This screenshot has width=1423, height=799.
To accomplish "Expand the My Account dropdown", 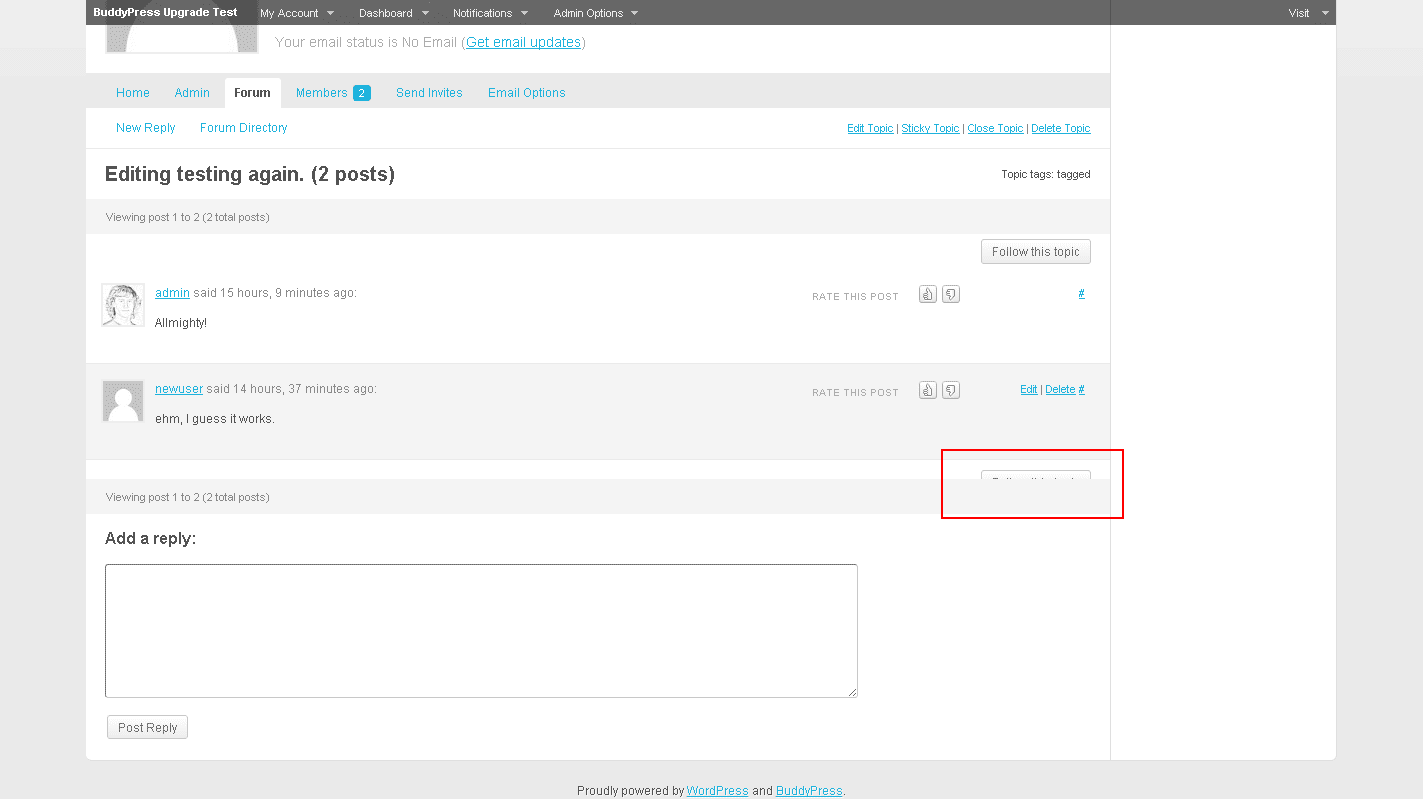I will click(297, 13).
